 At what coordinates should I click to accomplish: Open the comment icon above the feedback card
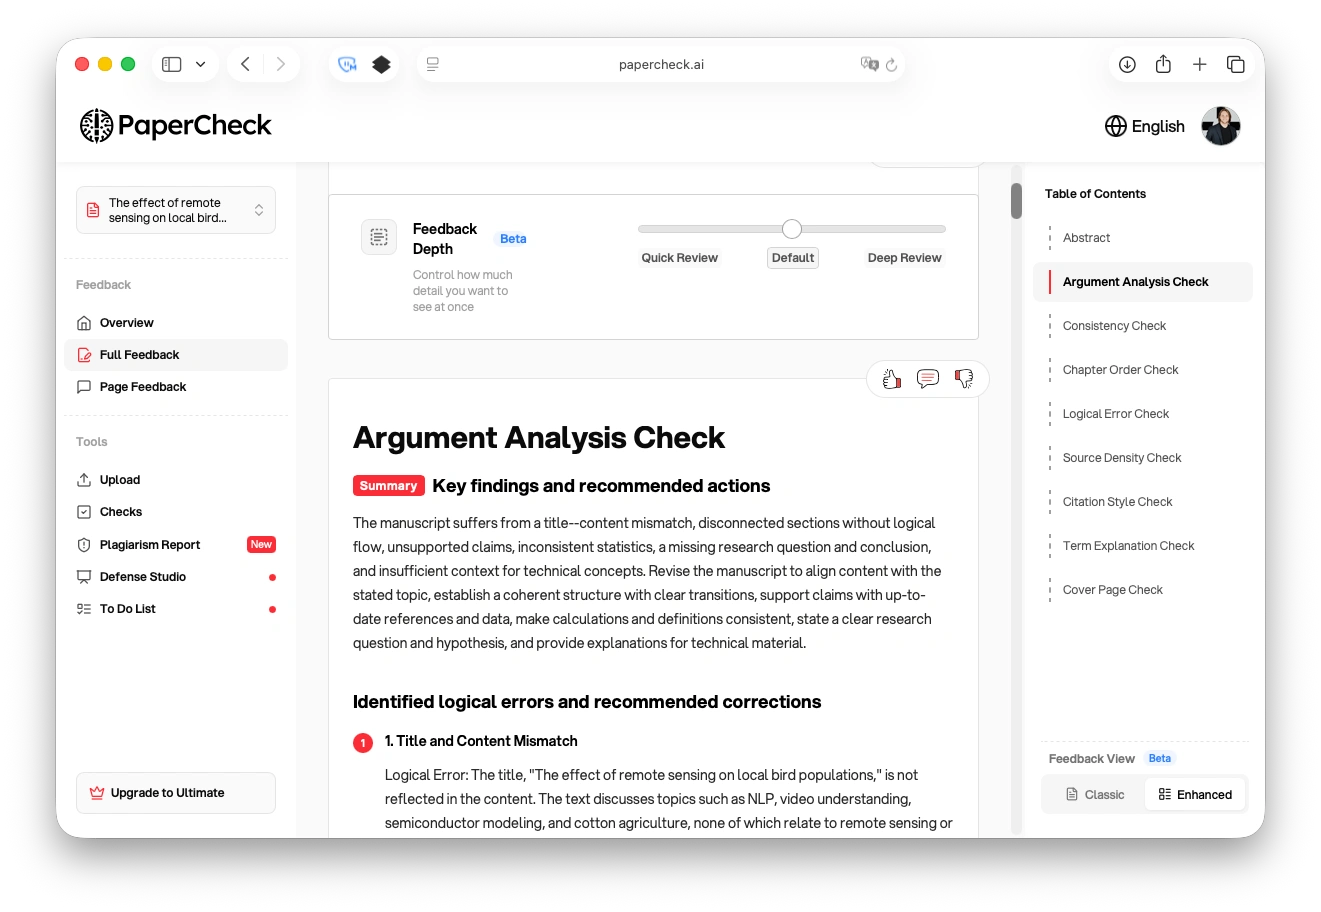(x=927, y=379)
